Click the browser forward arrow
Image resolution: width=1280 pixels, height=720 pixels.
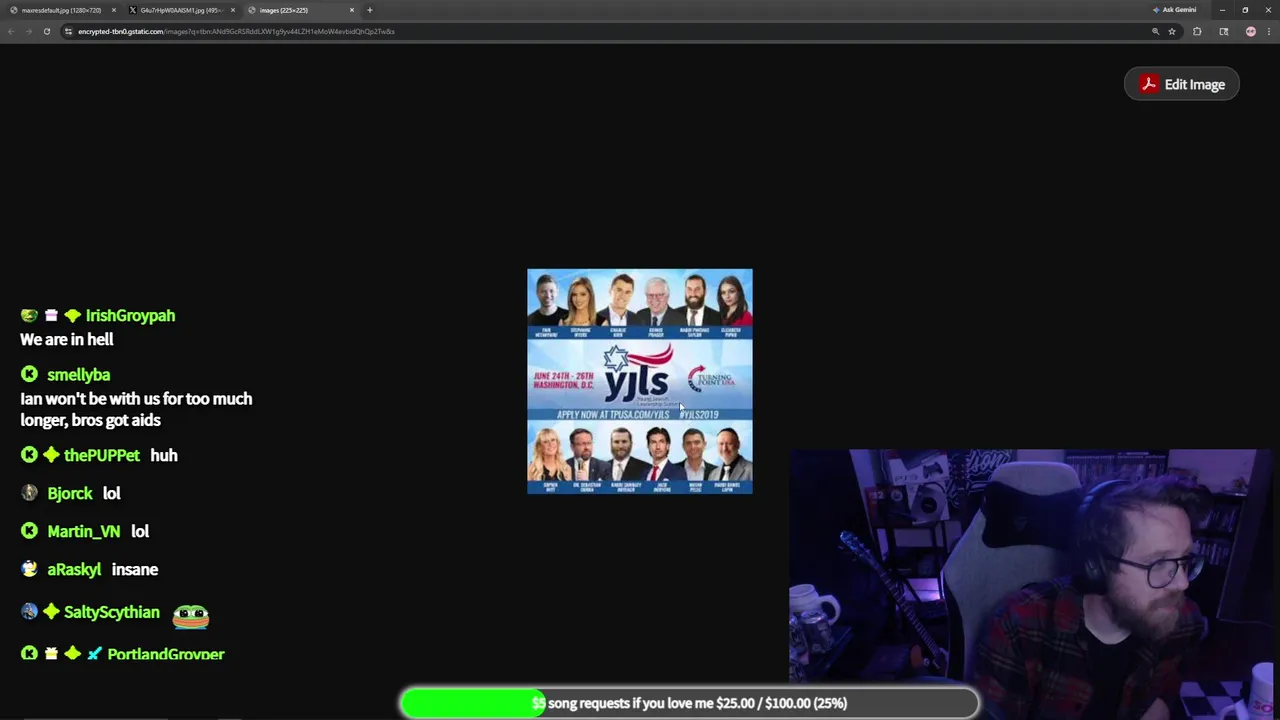(x=29, y=31)
